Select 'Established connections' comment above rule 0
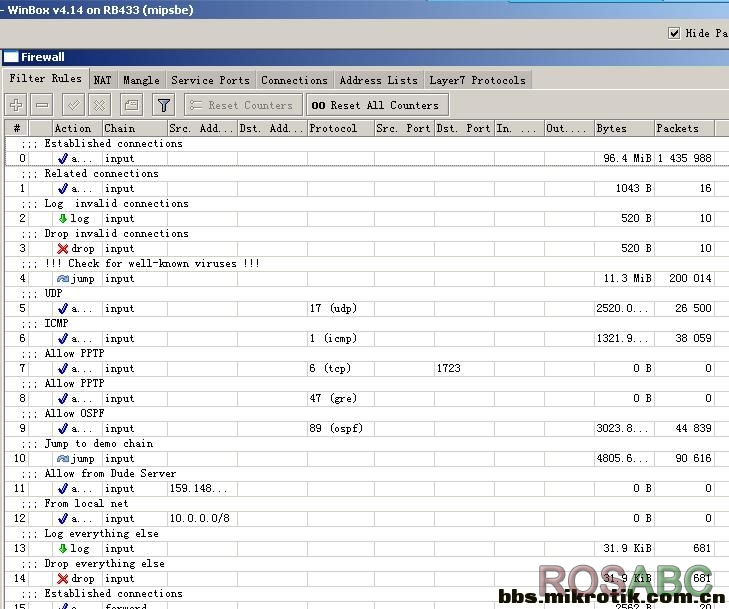This screenshot has height=609, width=729. coord(113,144)
